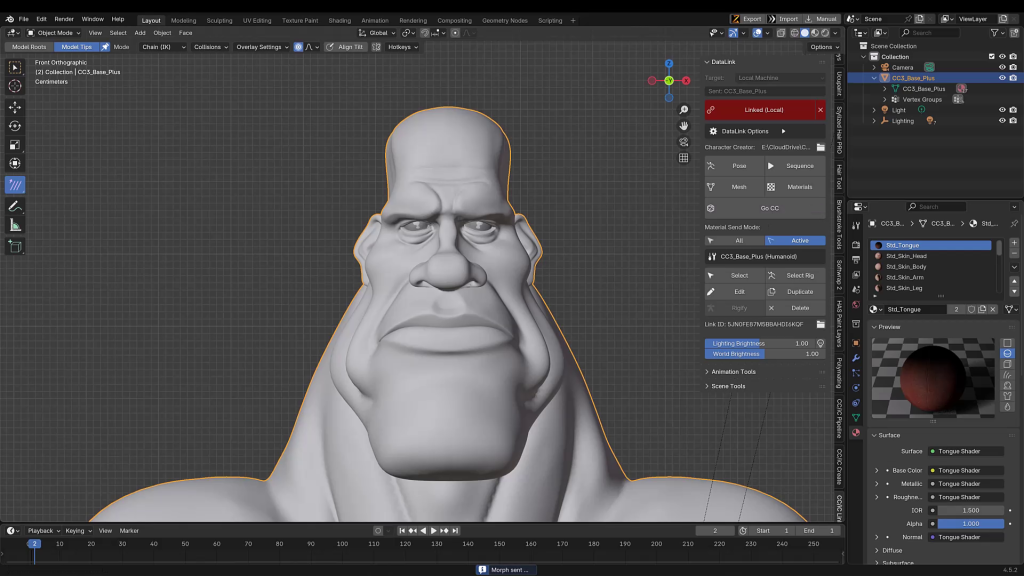Select the Rotate tool
Viewport: 1024px width, 576px height.
point(15,125)
